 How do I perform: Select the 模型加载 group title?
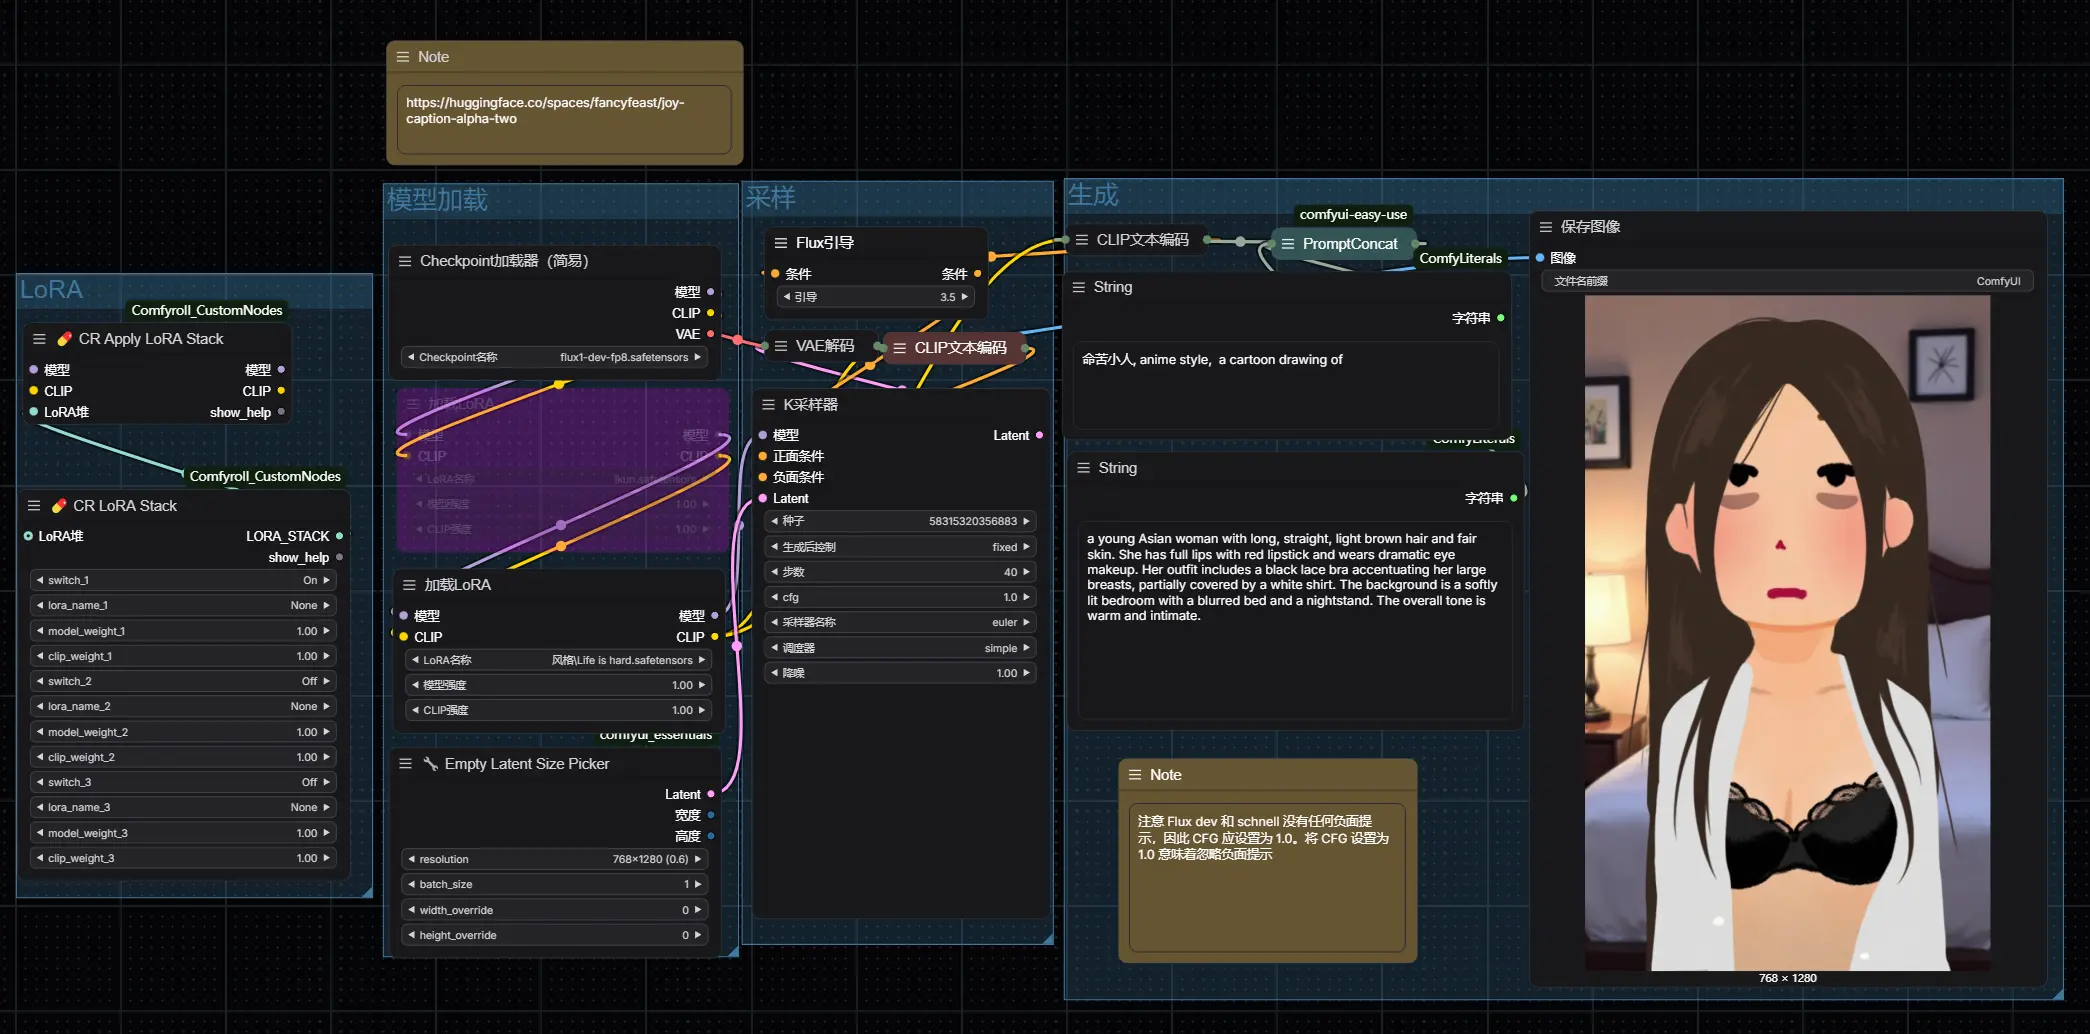point(437,200)
